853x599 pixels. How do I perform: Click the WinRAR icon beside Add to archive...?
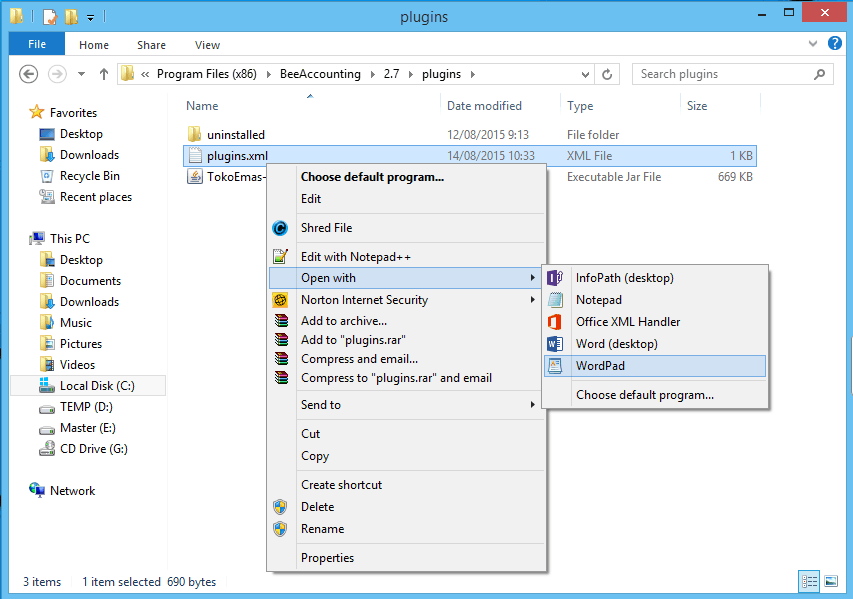(x=281, y=321)
